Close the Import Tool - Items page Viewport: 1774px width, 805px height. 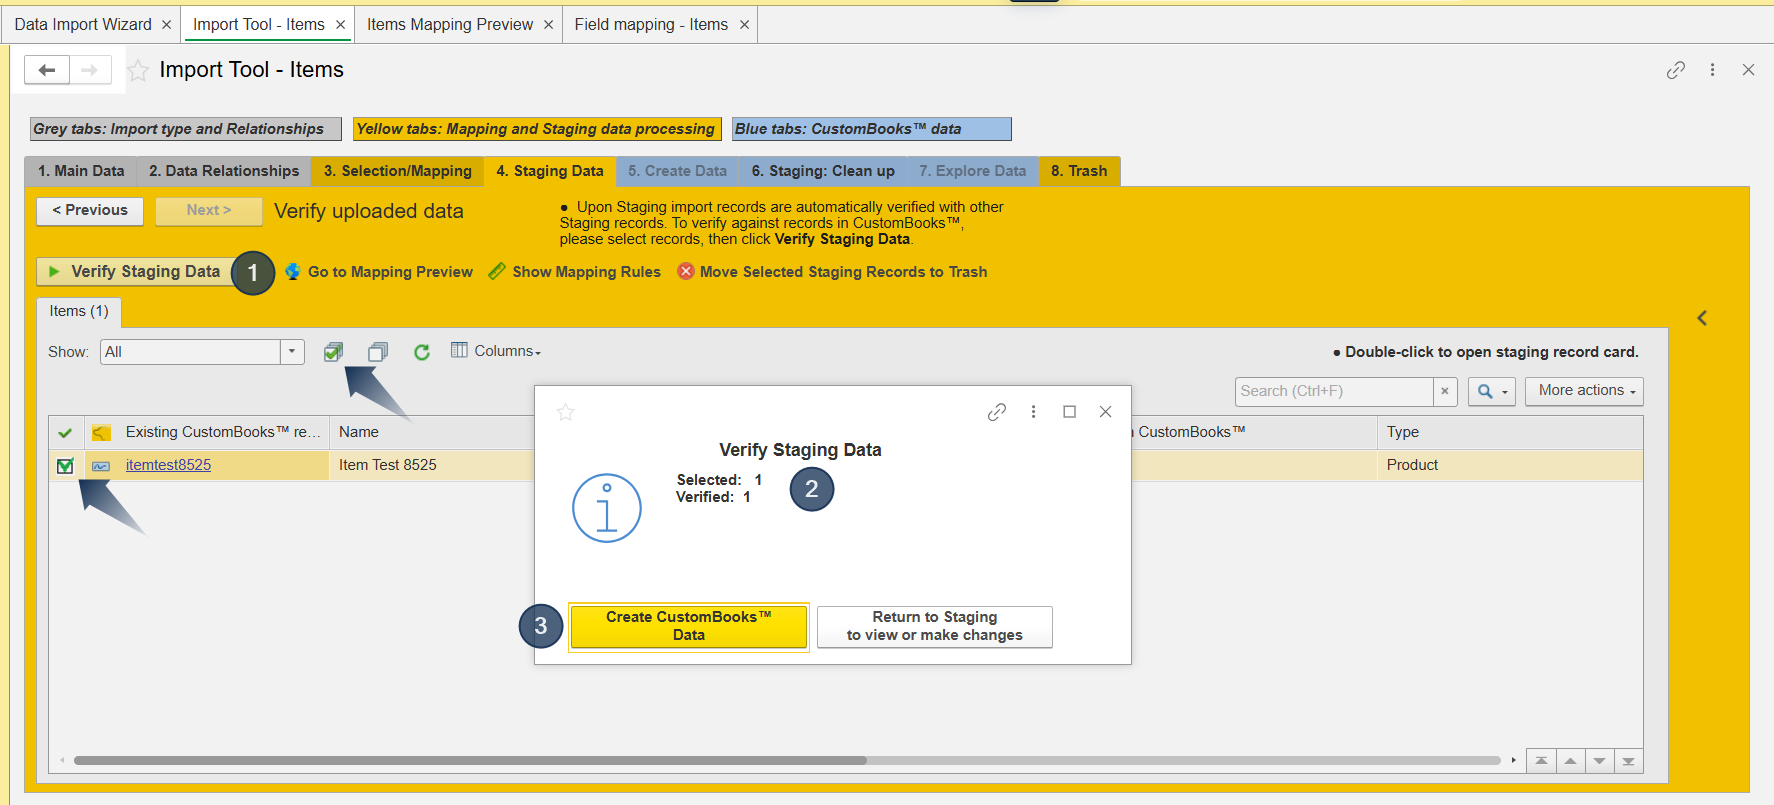point(1748,70)
